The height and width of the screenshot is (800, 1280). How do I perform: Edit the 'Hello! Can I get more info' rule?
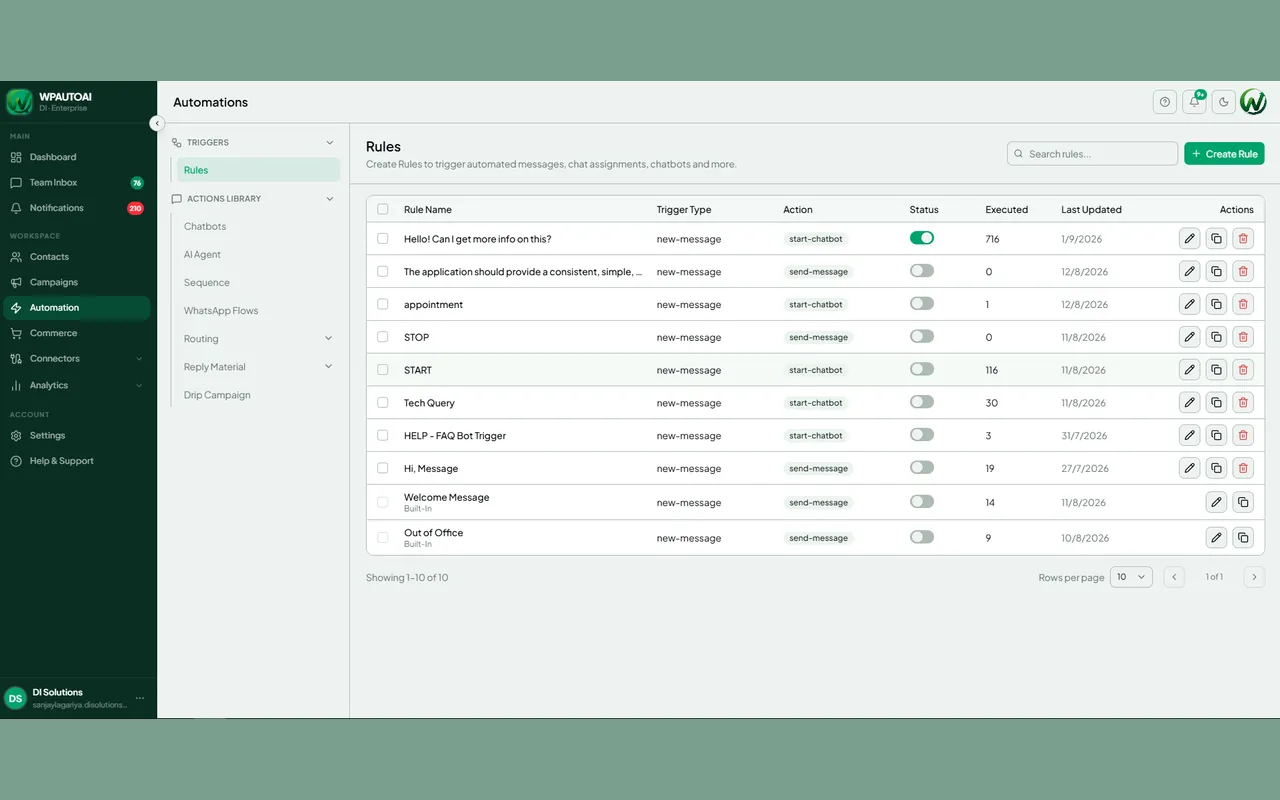pyautogui.click(x=1189, y=238)
